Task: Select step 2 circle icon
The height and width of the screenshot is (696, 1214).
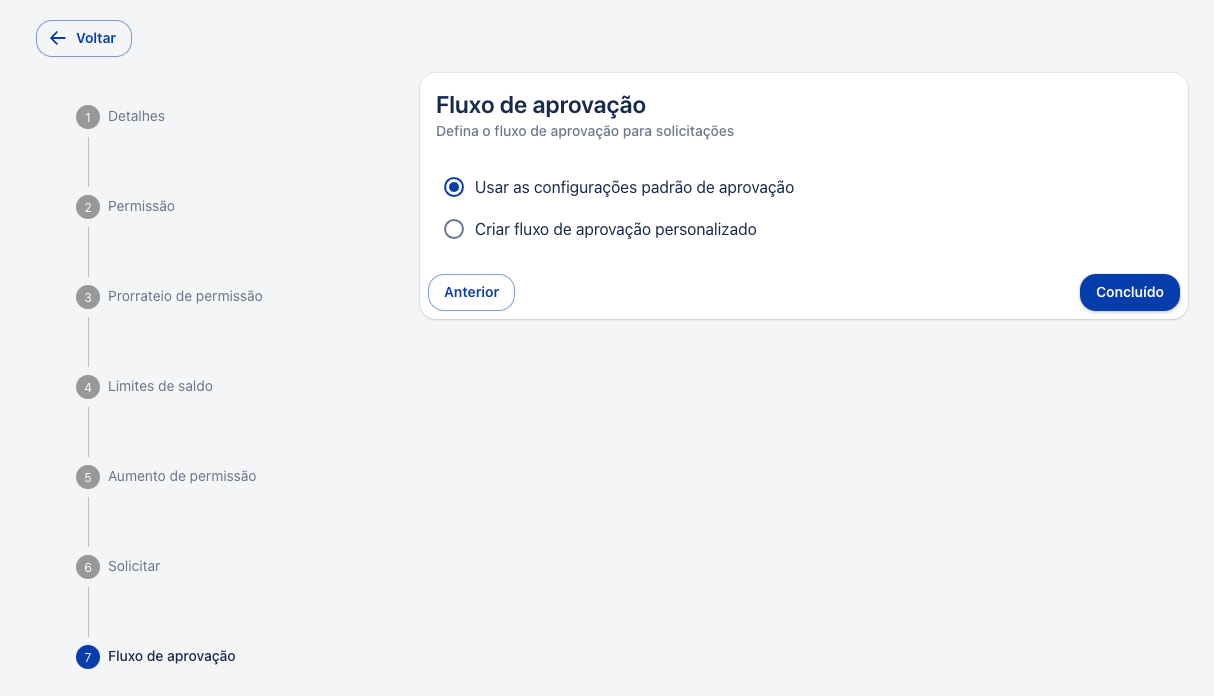Action: (x=88, y=207)
